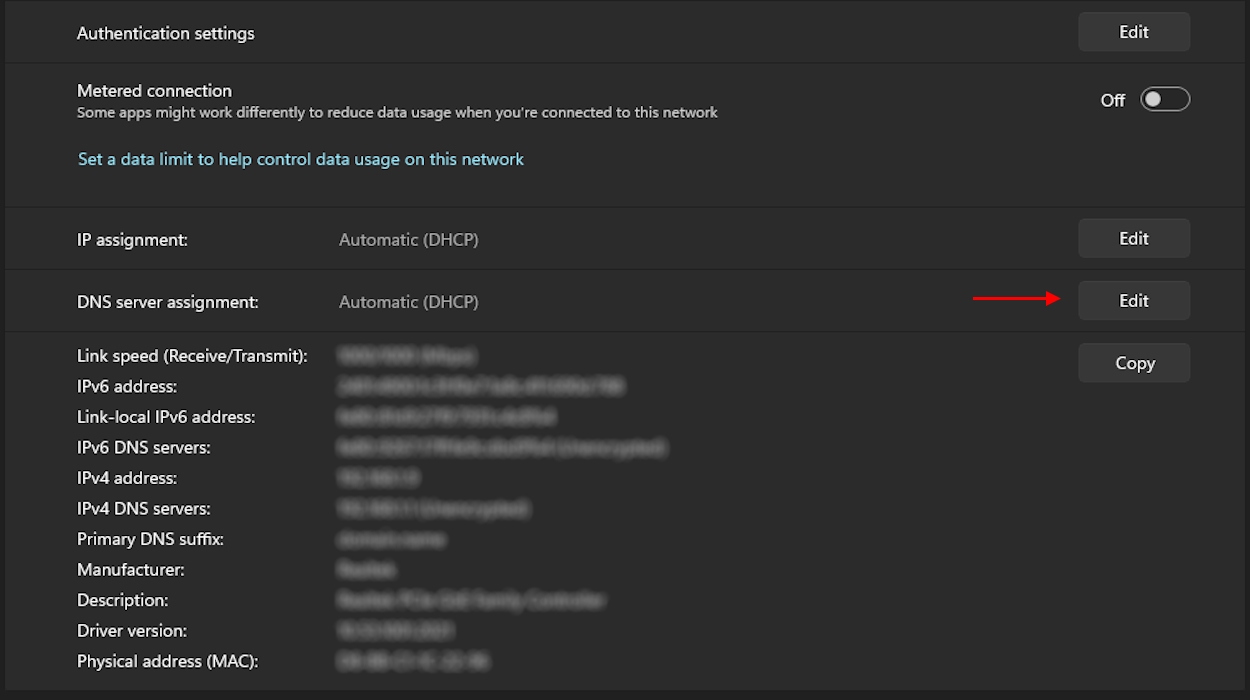Viewport: 1250px width, 700px height.
Task: Click the IPv6 DNS servers label
Action: tap(143, 447)
